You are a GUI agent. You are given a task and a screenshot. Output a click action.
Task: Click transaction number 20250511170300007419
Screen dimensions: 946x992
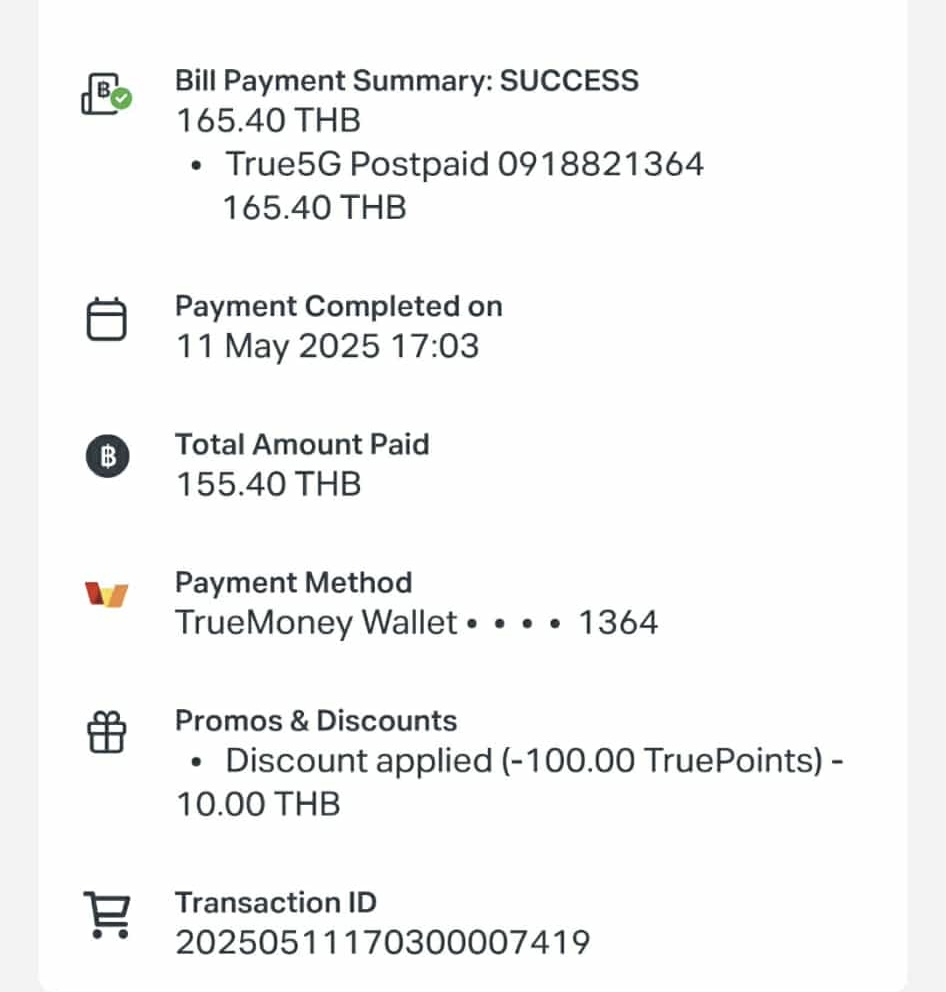click(x=383, y=943)
